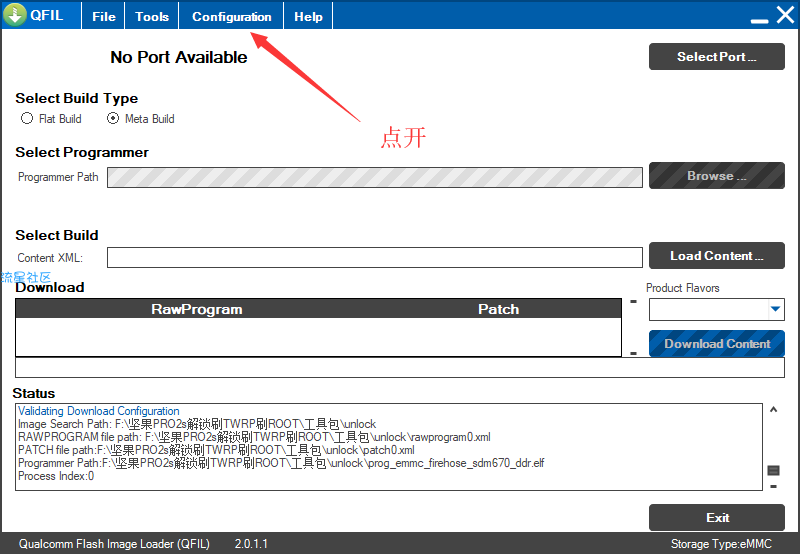Image resolution: width=800 pixels, height=554 pixels.
Task: Open the Product Flavors dropdown arrow
Action: tap(776, 309)
